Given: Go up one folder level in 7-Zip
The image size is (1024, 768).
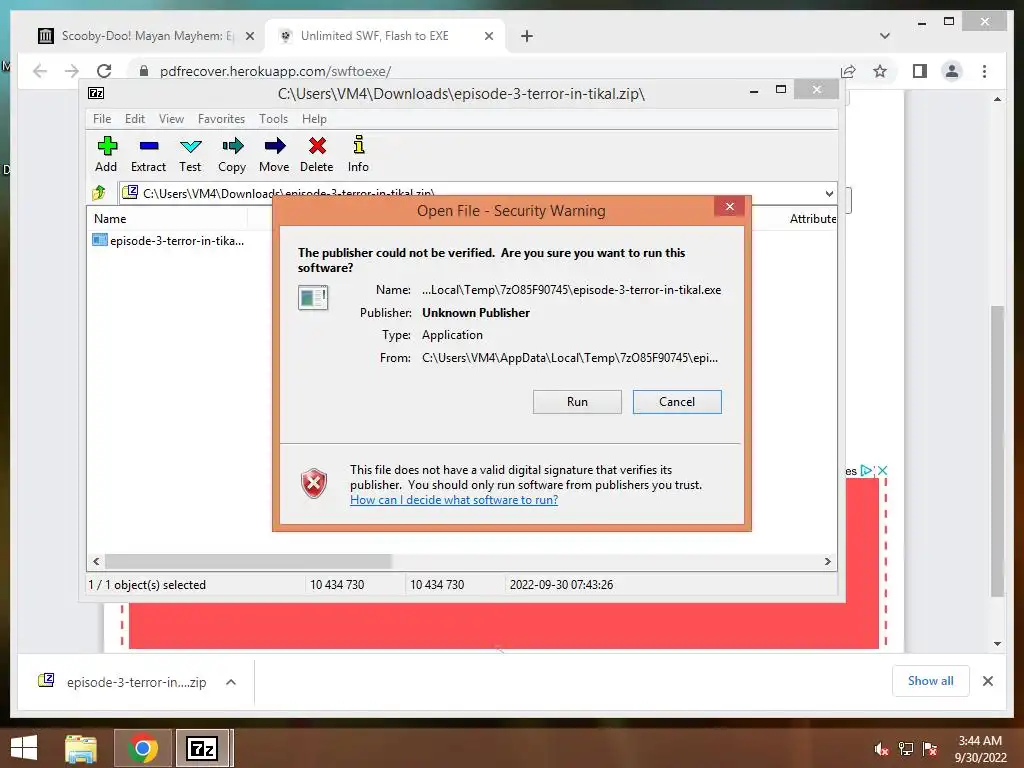Looking at the screenshot, I should pyautogui.click(x=99, y=193).
